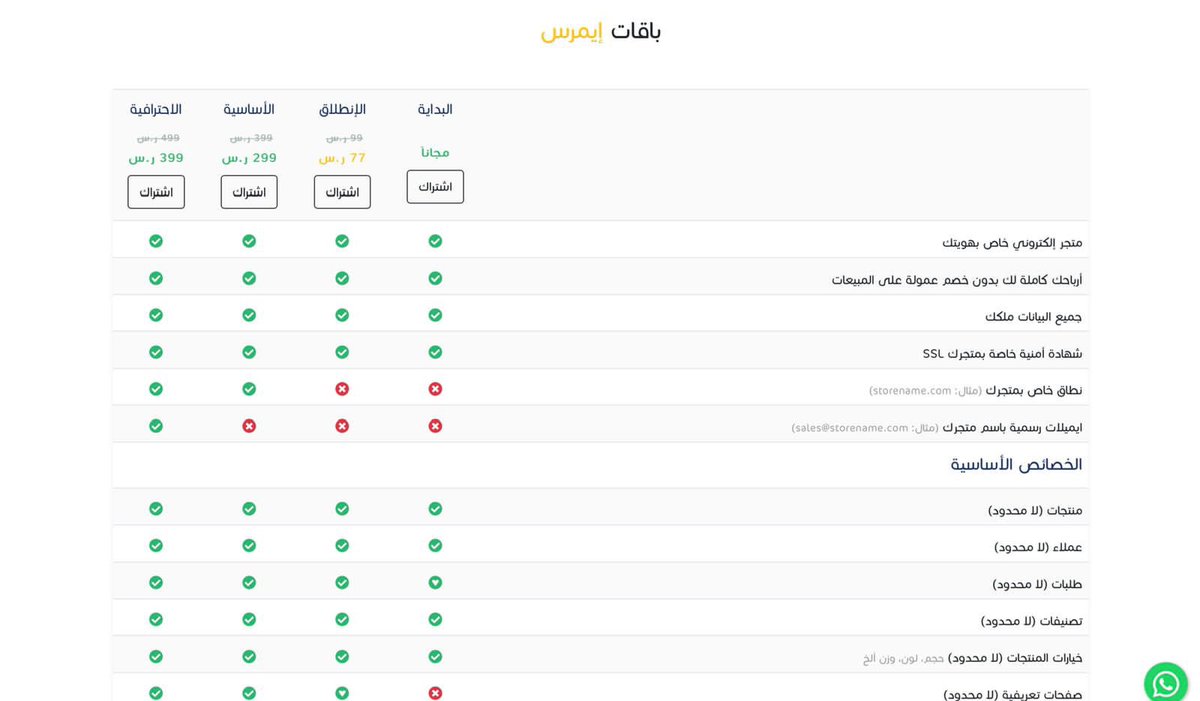Click red cross for صفحات تعريفية in البداية column
This screenshot has width=1200, height=701.
435,693
